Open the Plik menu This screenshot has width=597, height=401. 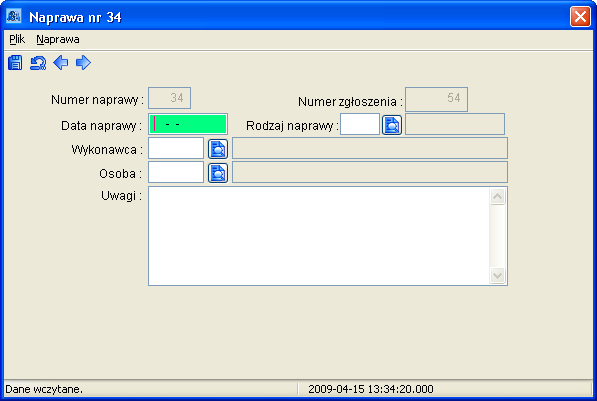point(17,39)
